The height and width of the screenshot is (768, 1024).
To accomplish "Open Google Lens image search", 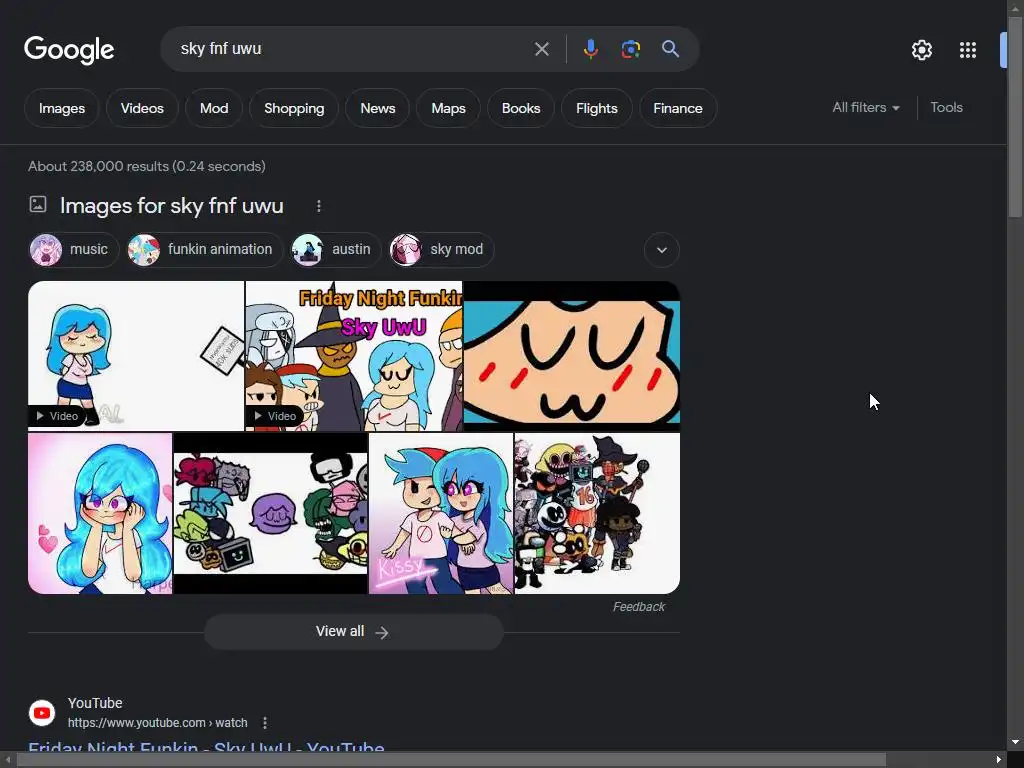I will (630, 49).
